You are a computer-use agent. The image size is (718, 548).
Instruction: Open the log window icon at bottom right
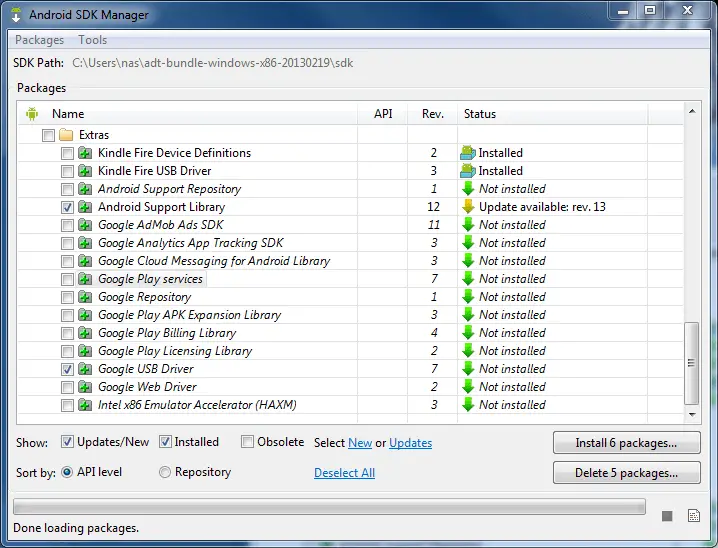coord(695,515)
